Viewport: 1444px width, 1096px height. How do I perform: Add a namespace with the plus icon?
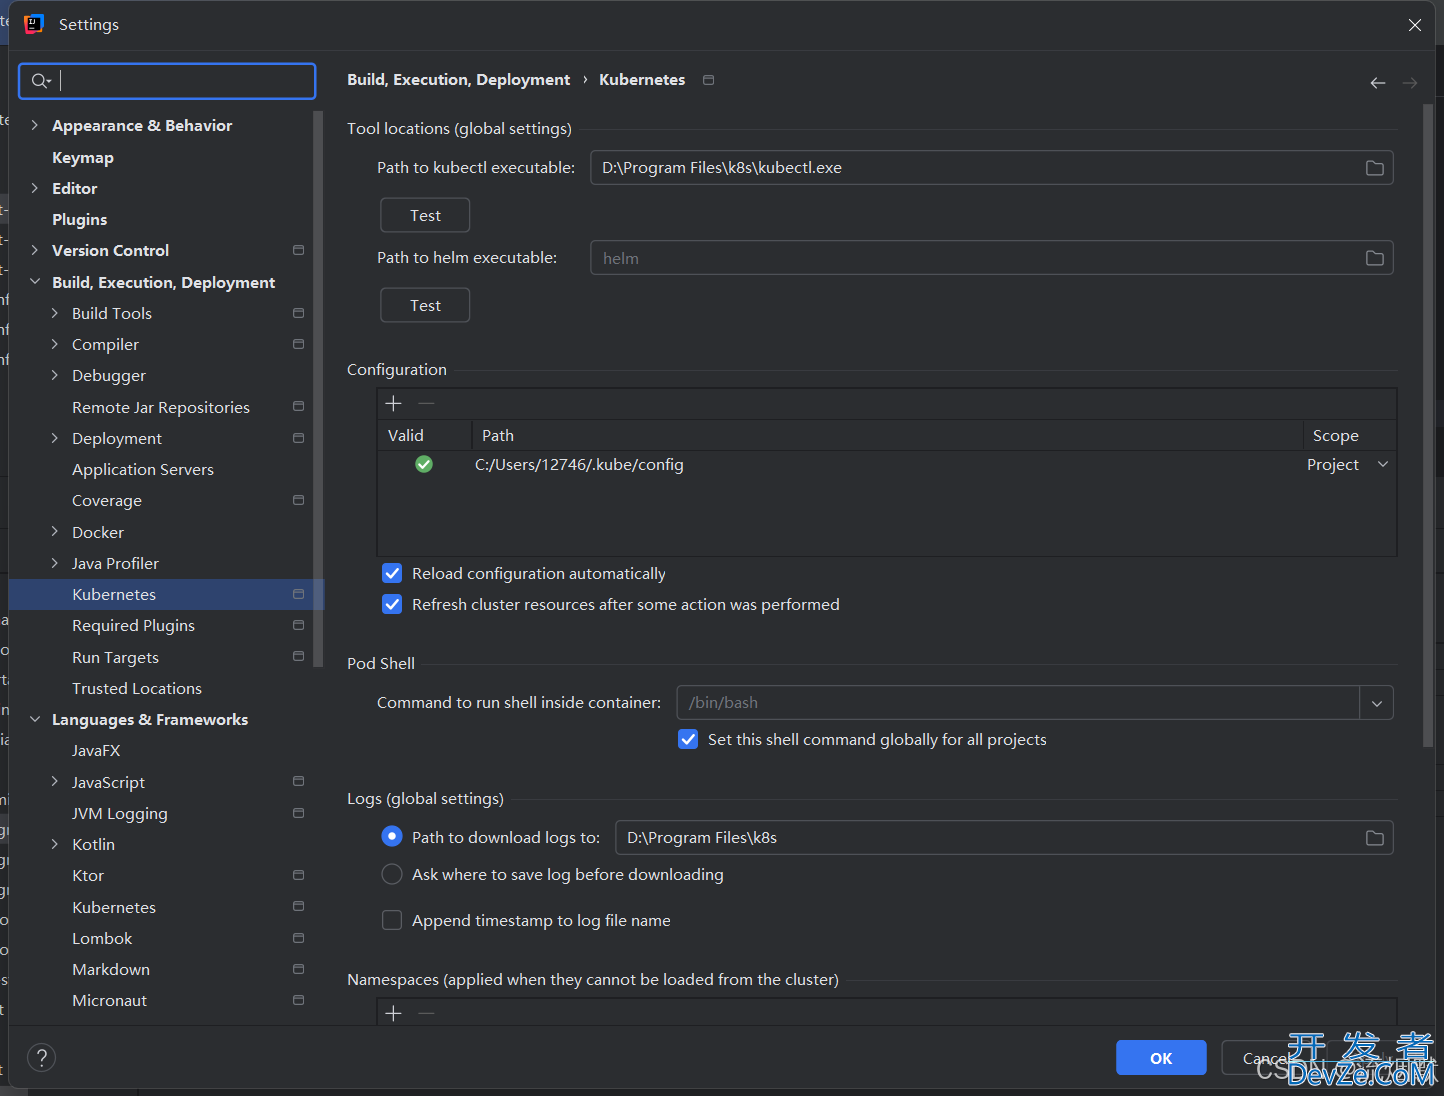pos(394,1013)
